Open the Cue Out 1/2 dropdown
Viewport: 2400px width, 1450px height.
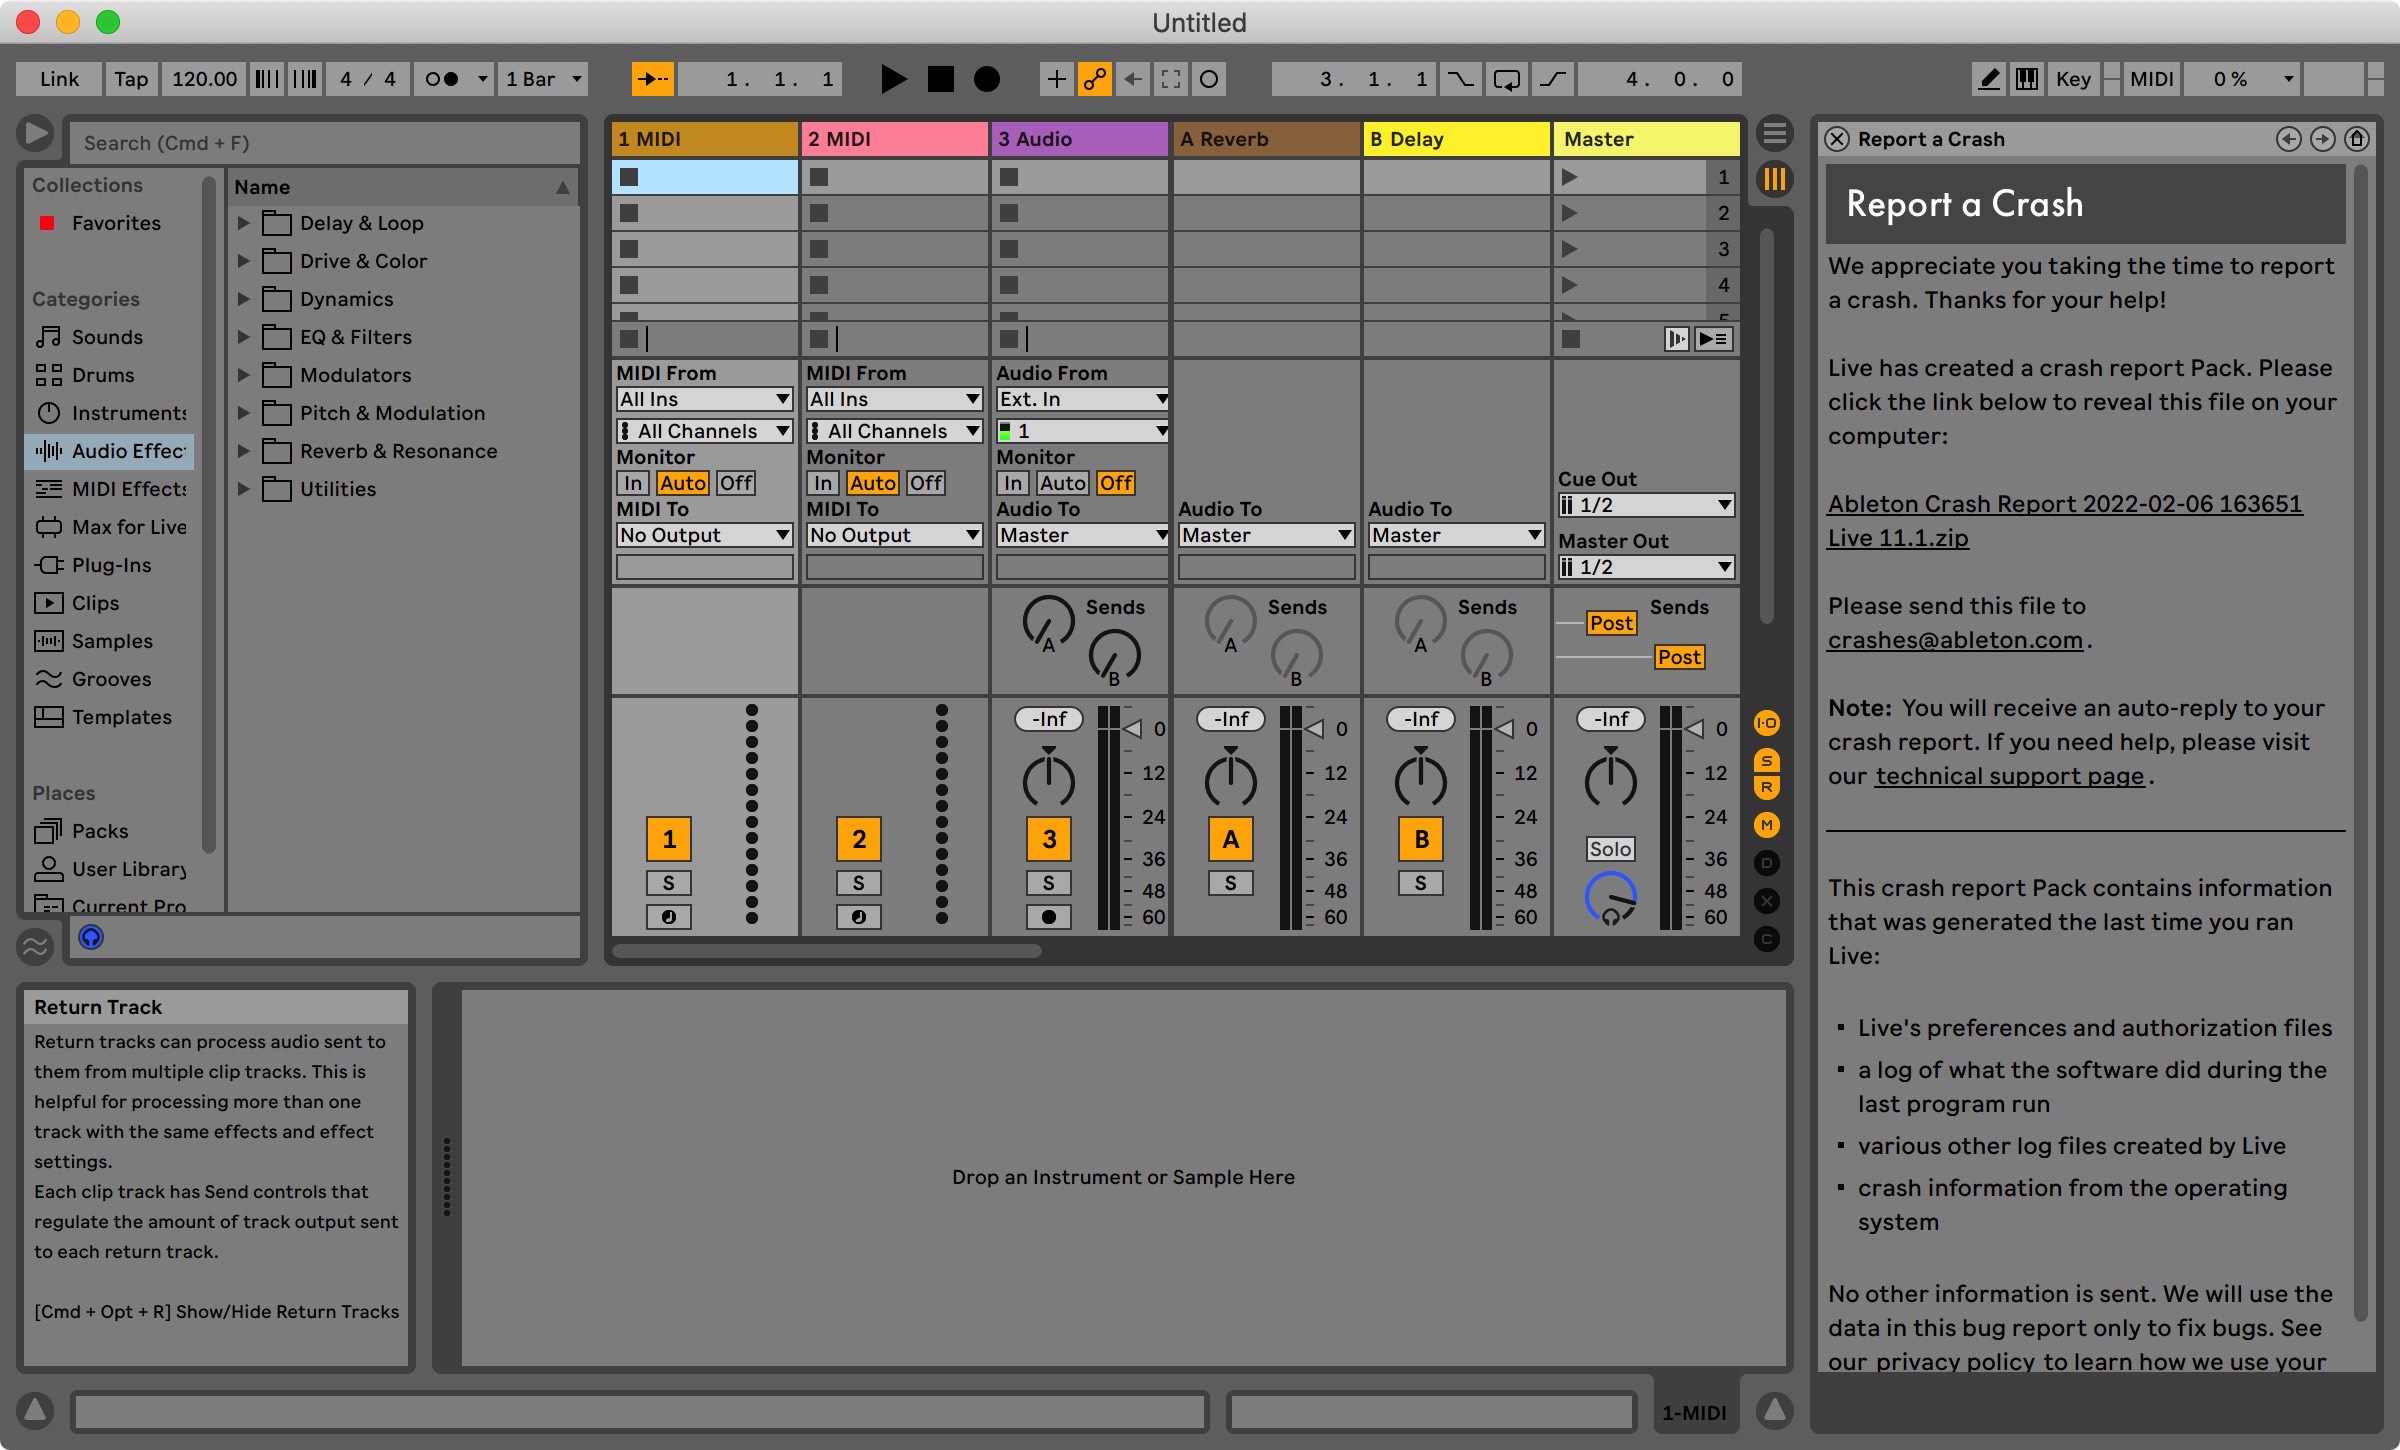1646,505
